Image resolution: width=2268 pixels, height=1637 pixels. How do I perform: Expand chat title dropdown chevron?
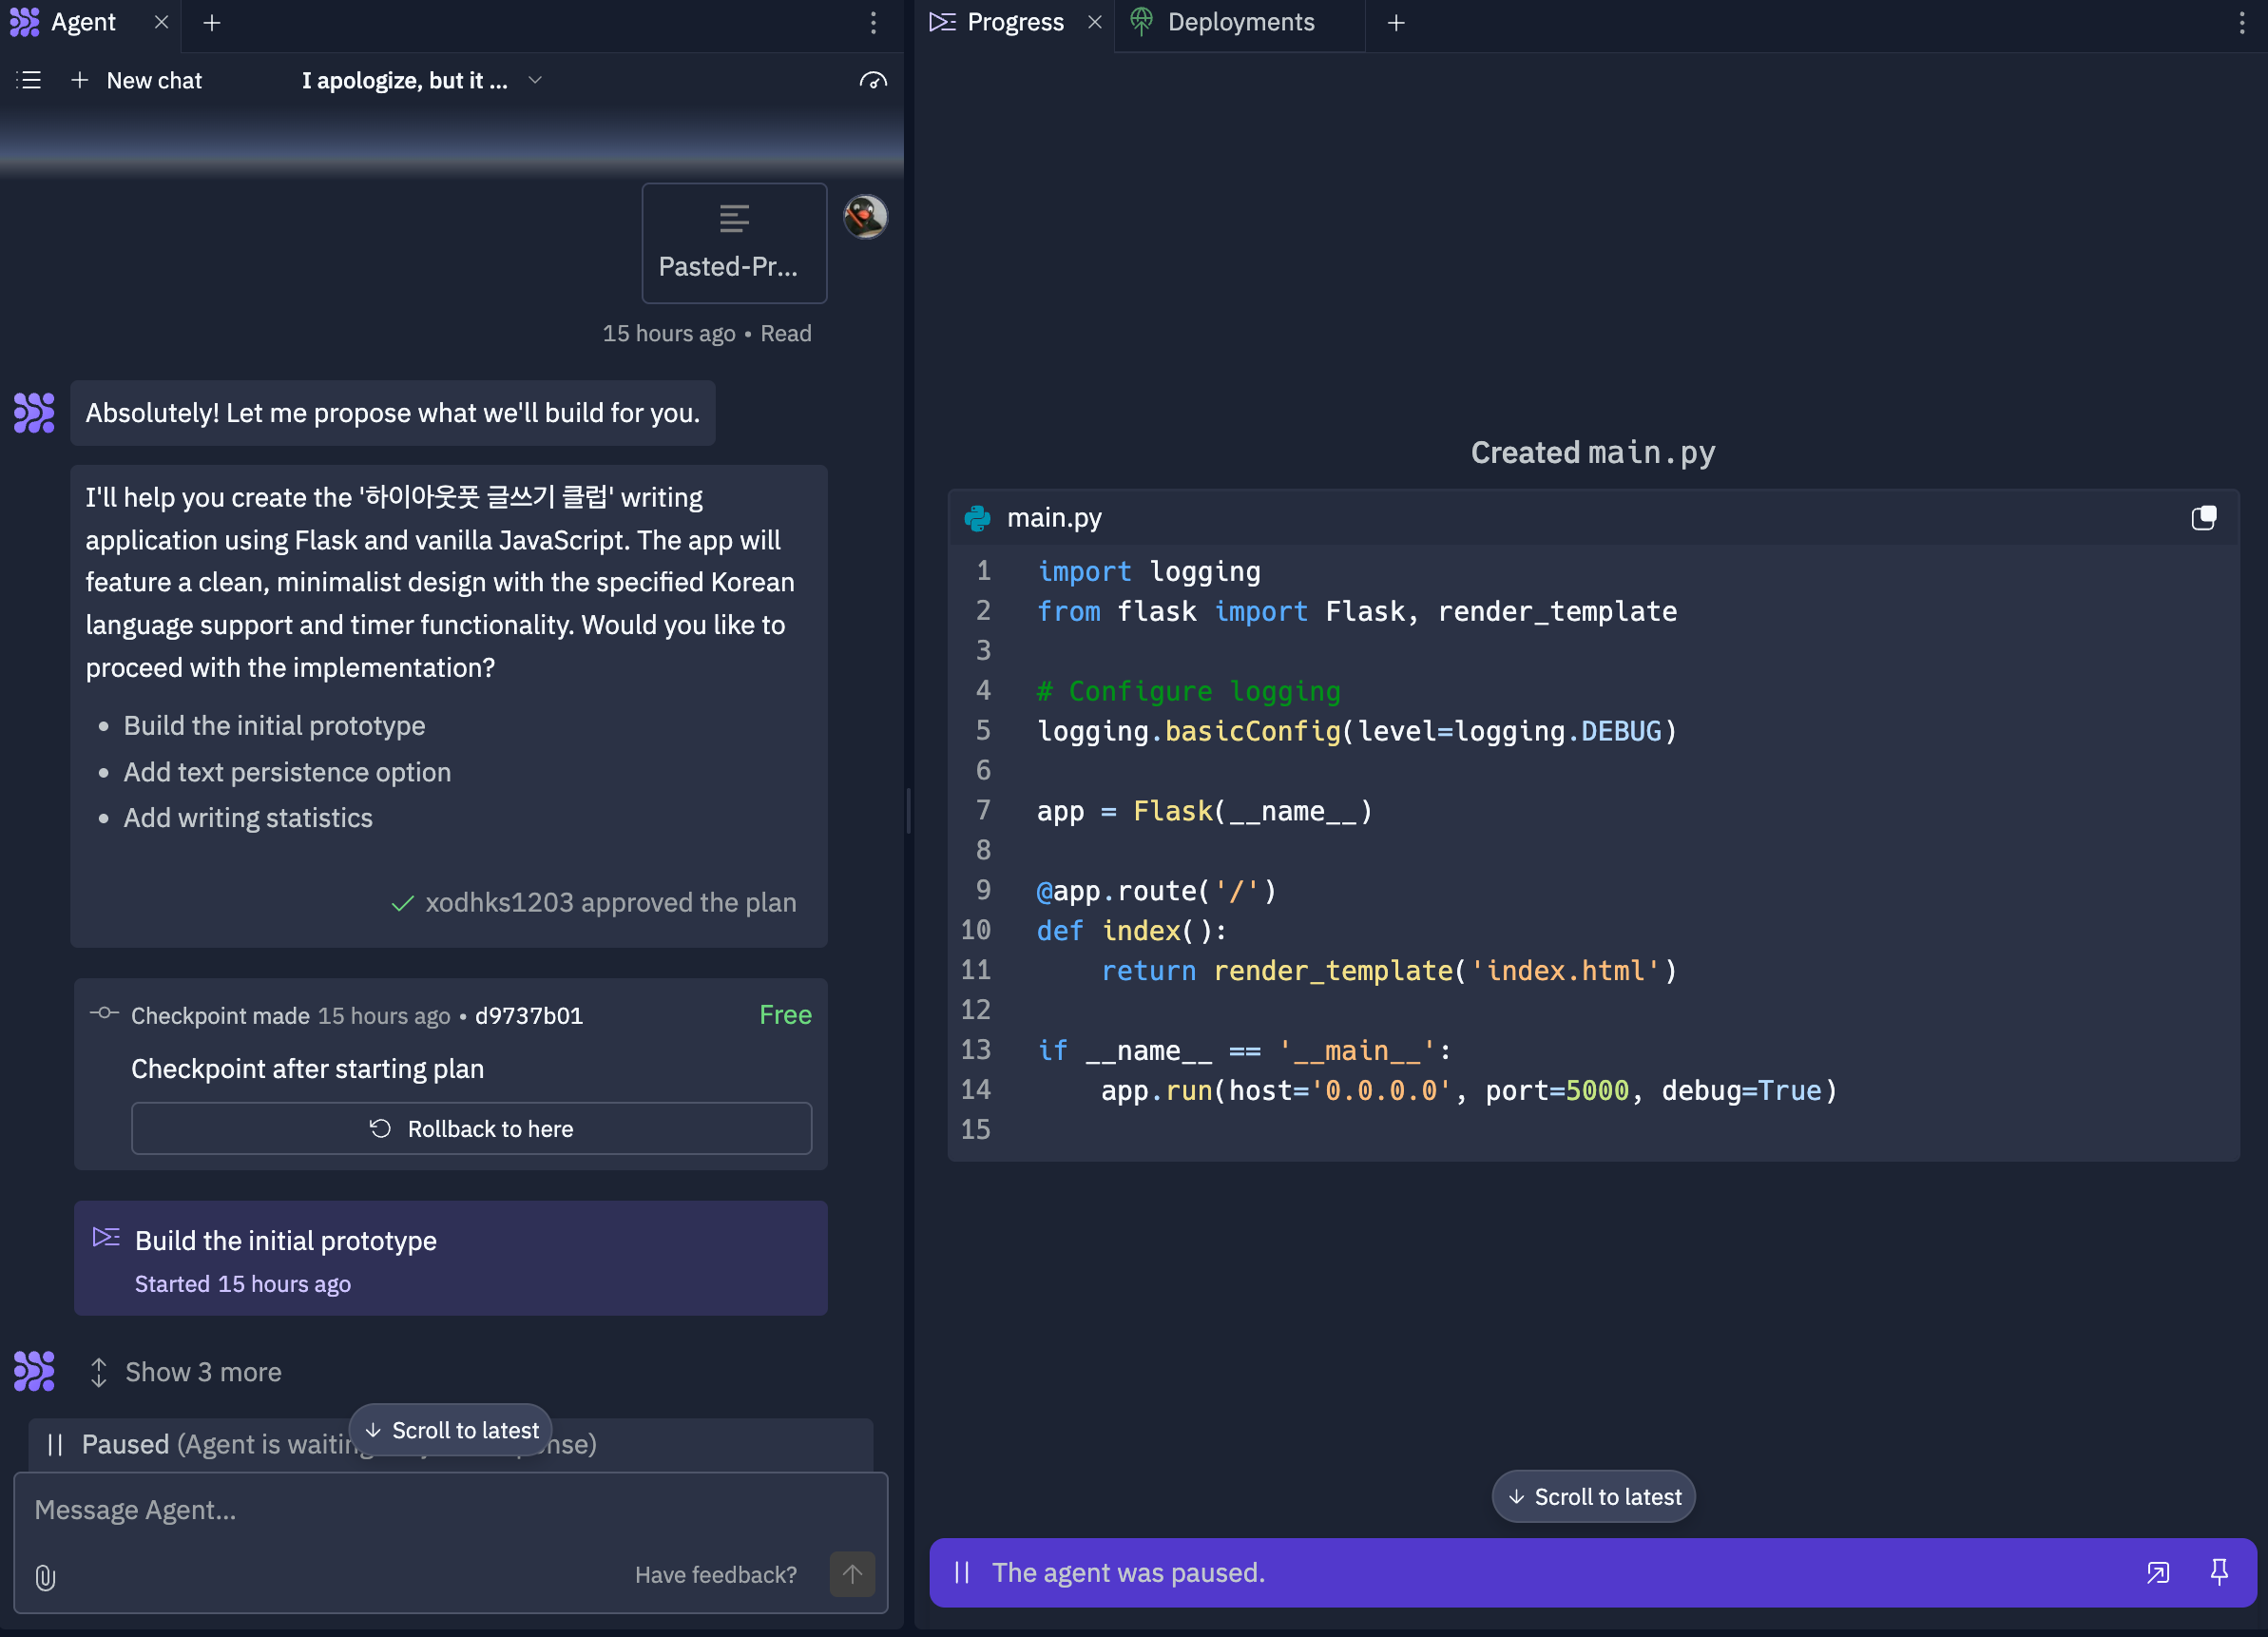click(x=535, y=80)
